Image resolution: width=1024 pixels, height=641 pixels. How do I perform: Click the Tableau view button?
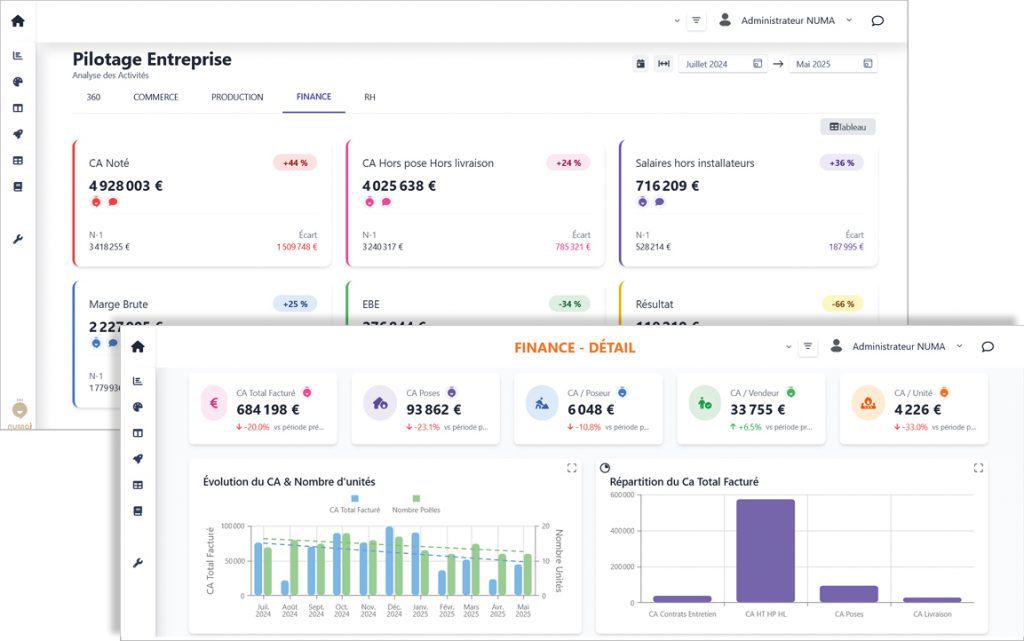pos(847,127)
